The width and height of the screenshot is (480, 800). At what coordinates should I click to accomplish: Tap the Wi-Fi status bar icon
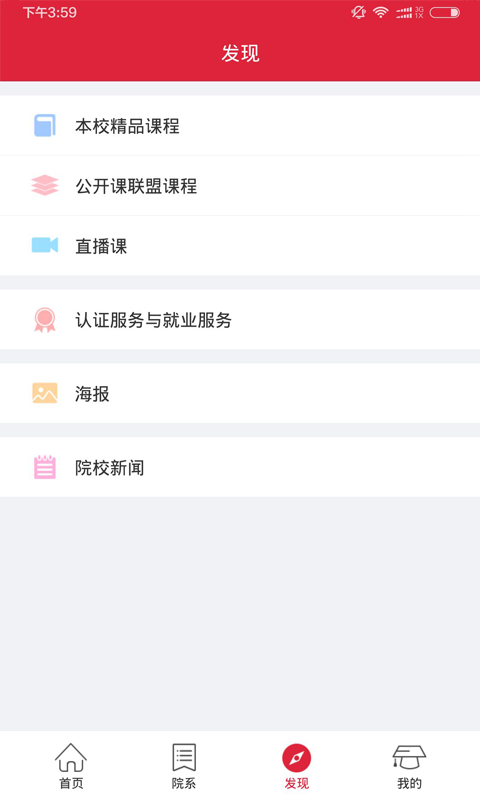click(x=381, y=12)
